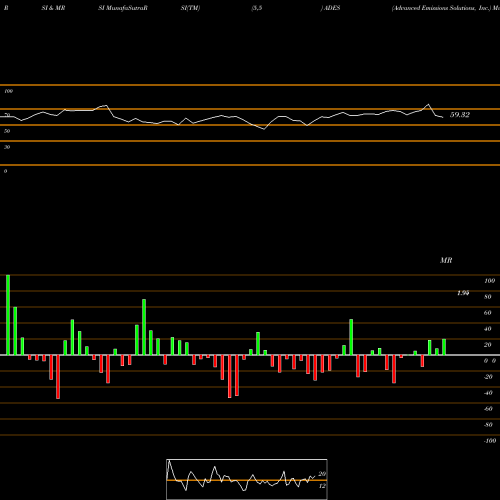Click the 'Advanced Emissions Solutions, Inc.' company name
The height and width of the screenshot is (500, 500).
(x=442, y=8)
